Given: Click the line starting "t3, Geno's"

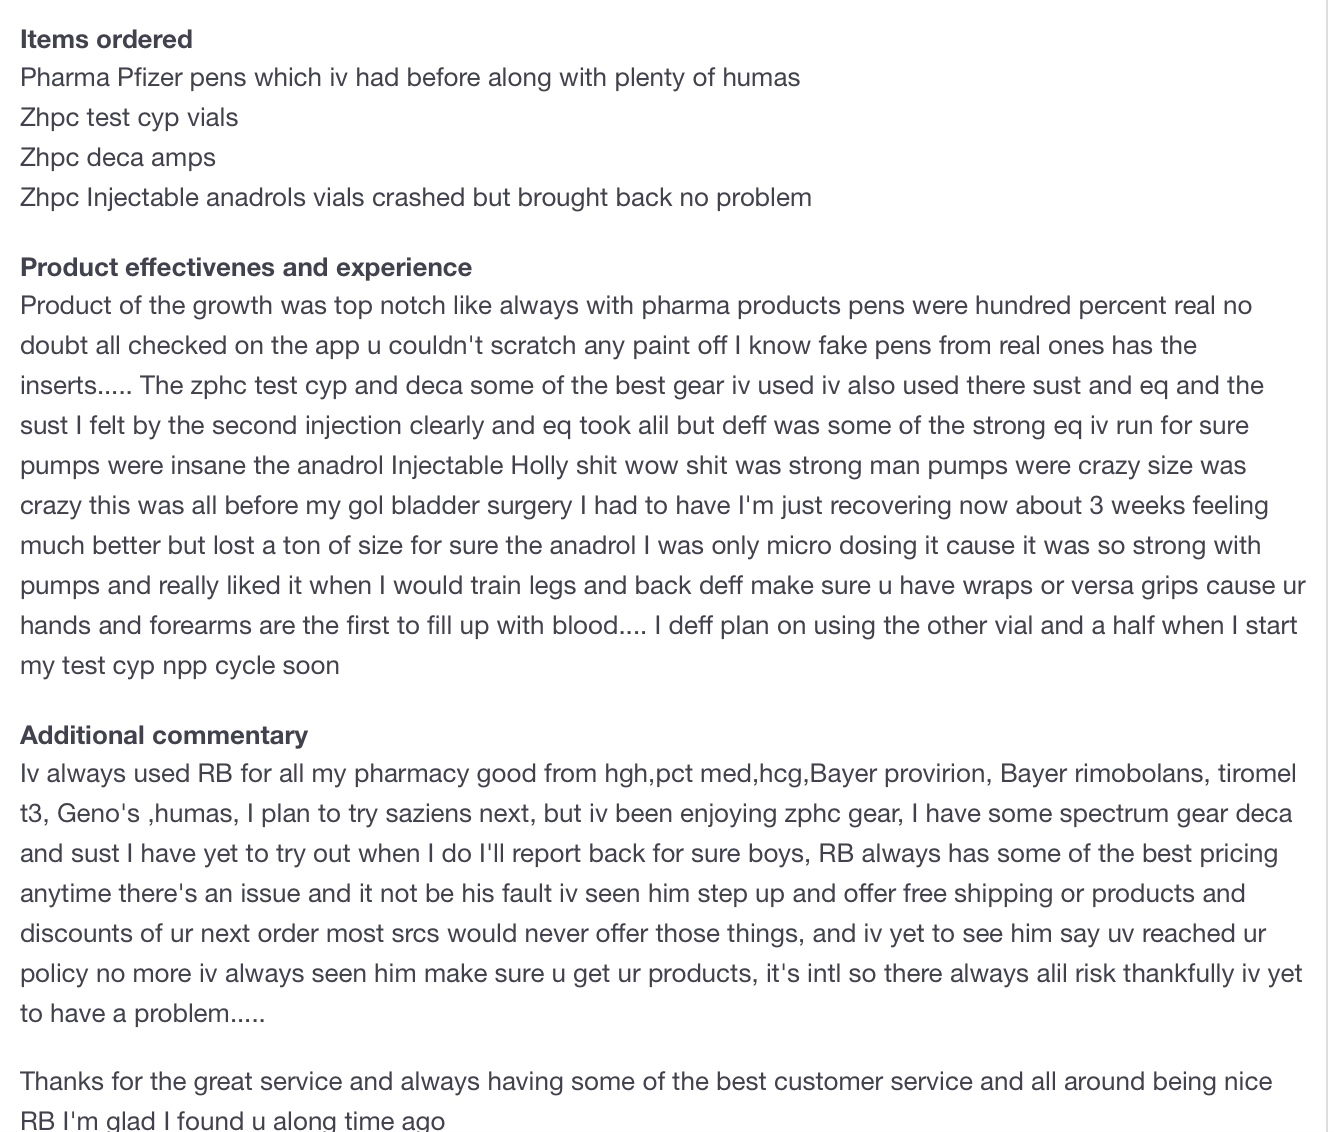Looking at the screenshot, I should pos(656,814).
